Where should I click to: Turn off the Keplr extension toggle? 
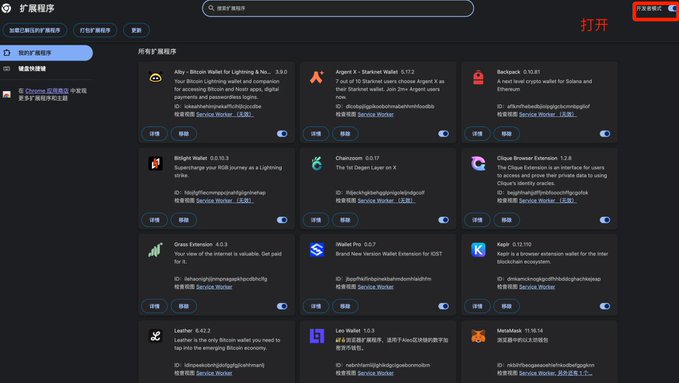tap(605, 306)
